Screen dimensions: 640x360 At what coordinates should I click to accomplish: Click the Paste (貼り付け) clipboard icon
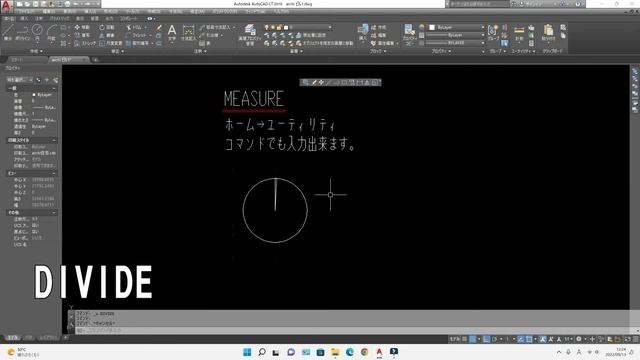[x=549, y=33]
